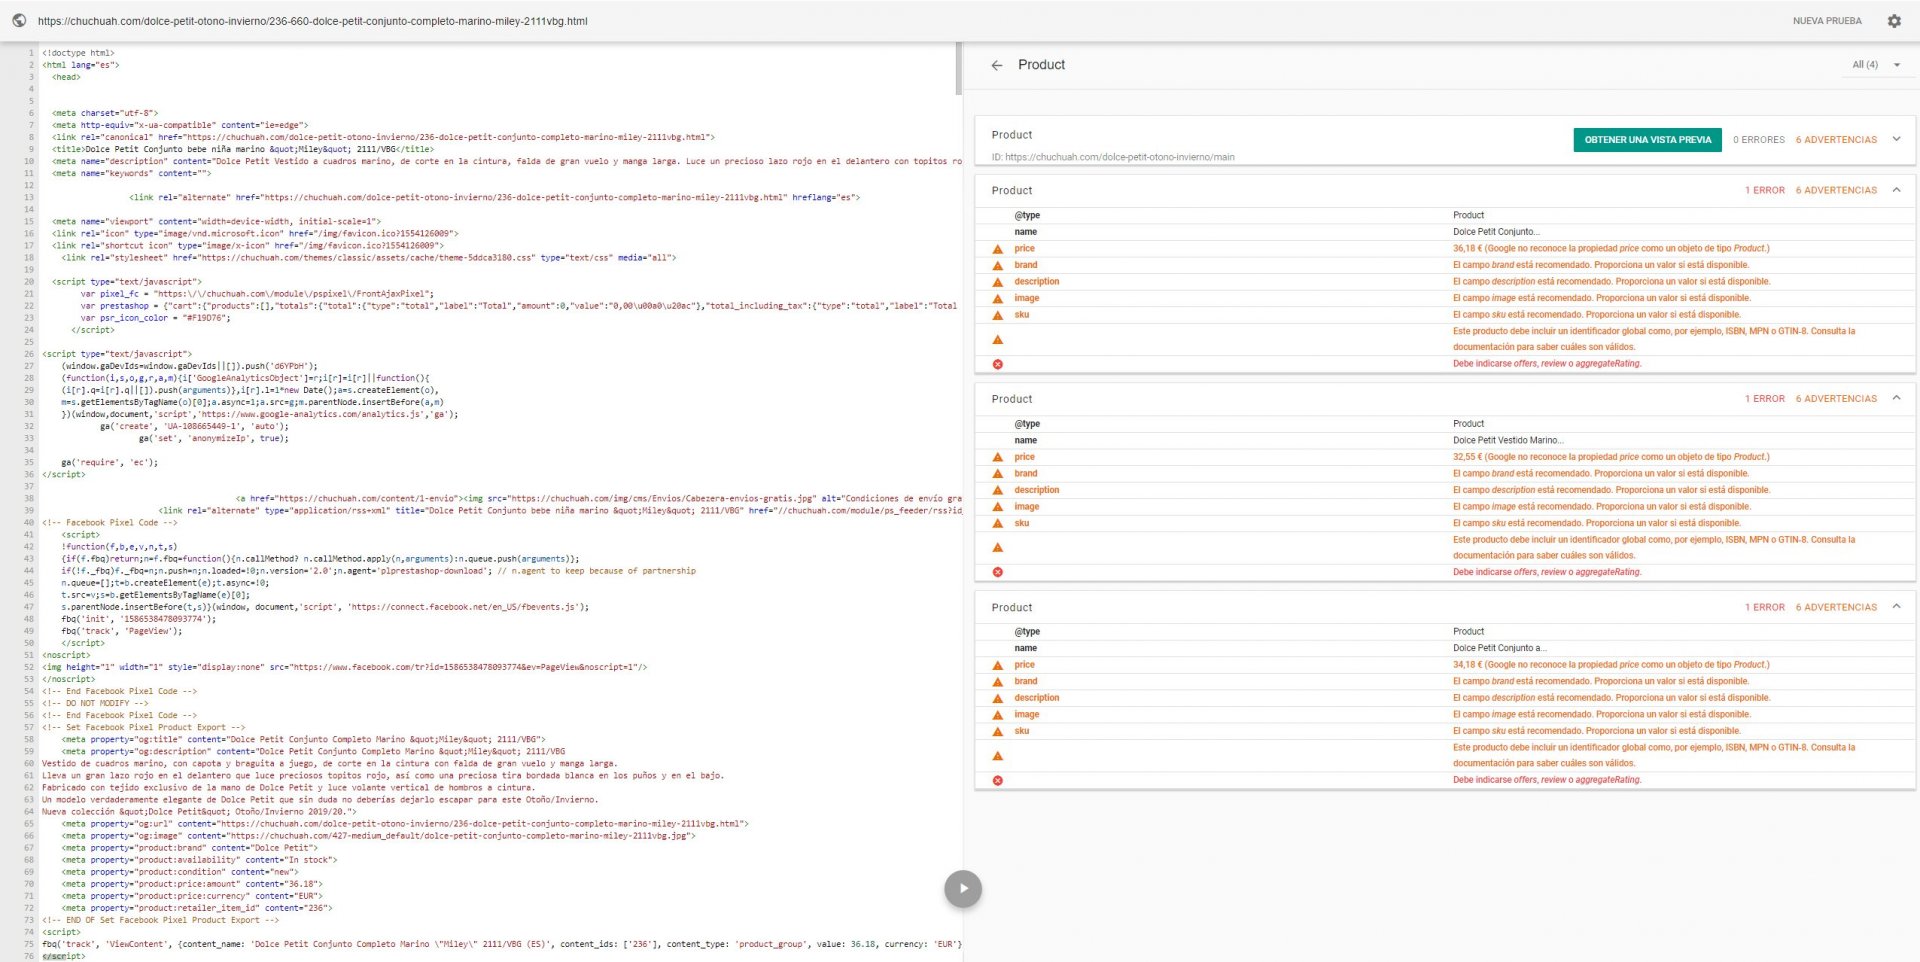Screen dimensions: 1920x962
Task: Click the code panel vertical scrollbar
Action: click(959, 70)
